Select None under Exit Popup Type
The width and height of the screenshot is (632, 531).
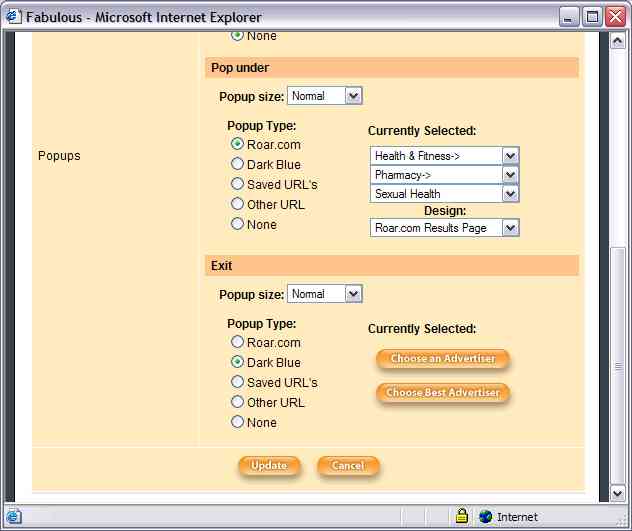237,422
